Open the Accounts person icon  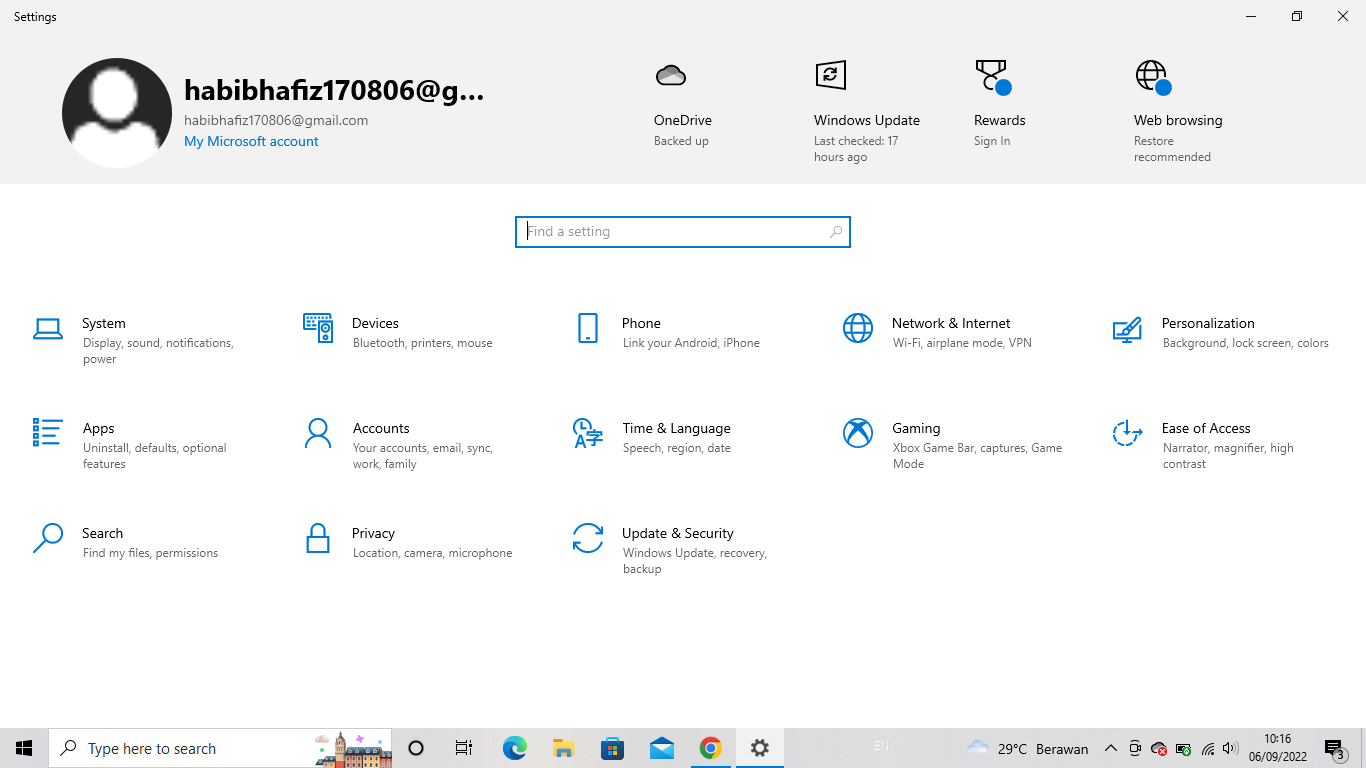tap(318, 433)
